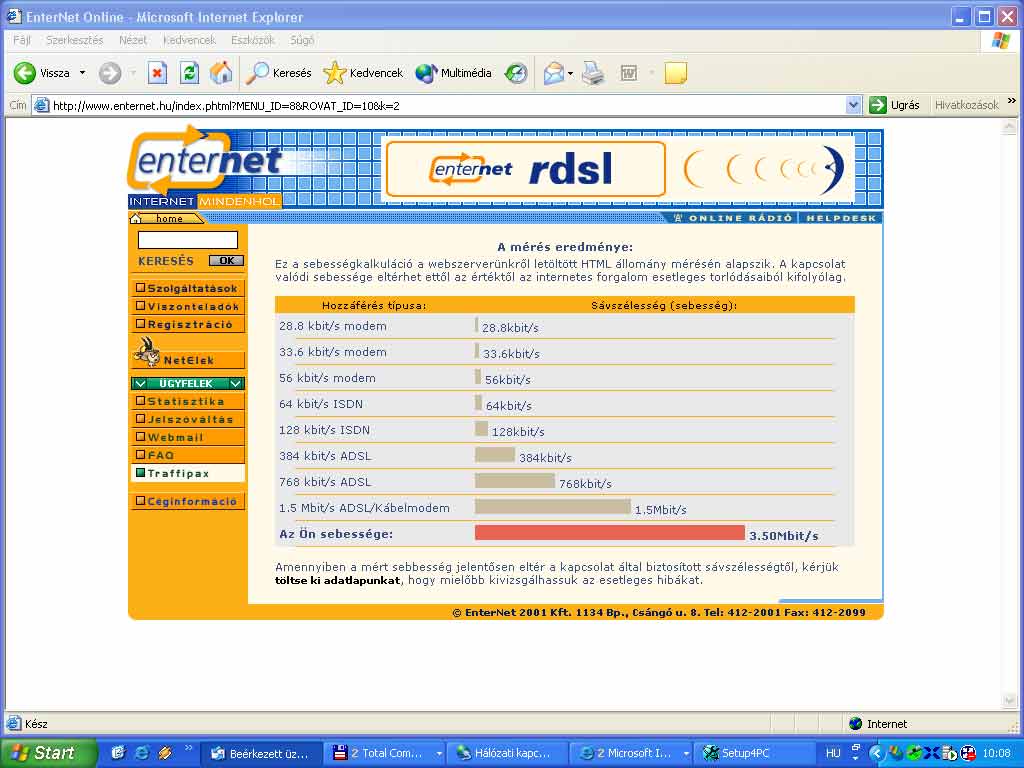Image resolution: width=1024 pixels, height=768 pixels.
Task: Open History clock icon in toolbar
Action: click(516, 72)
